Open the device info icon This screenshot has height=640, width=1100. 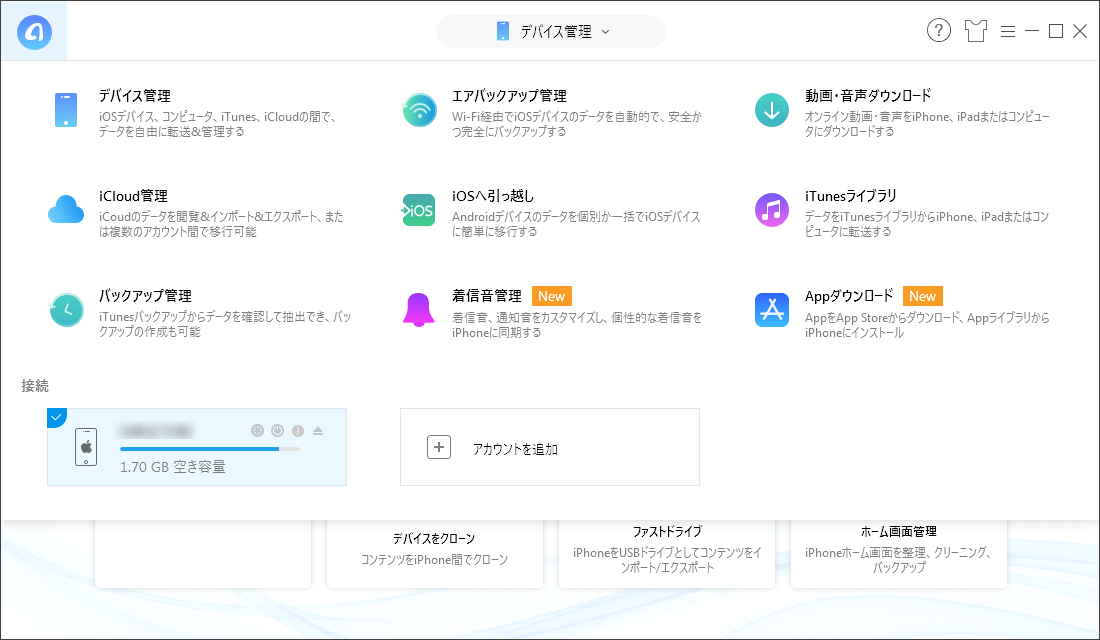click(x=297, y=431)
